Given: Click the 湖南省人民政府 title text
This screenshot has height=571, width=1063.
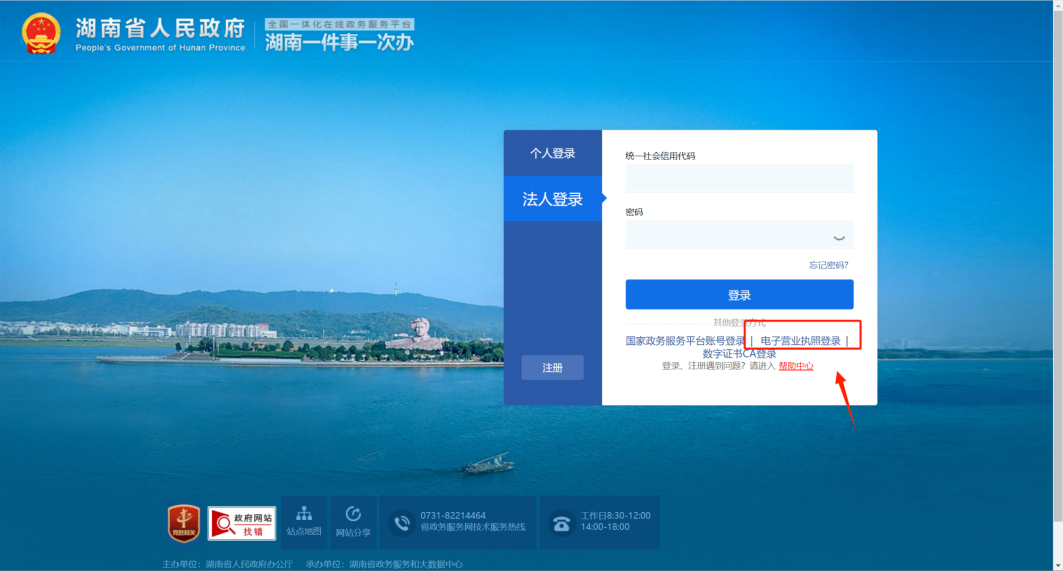Looking at the screenshot, I should click(x=160, y=28).
